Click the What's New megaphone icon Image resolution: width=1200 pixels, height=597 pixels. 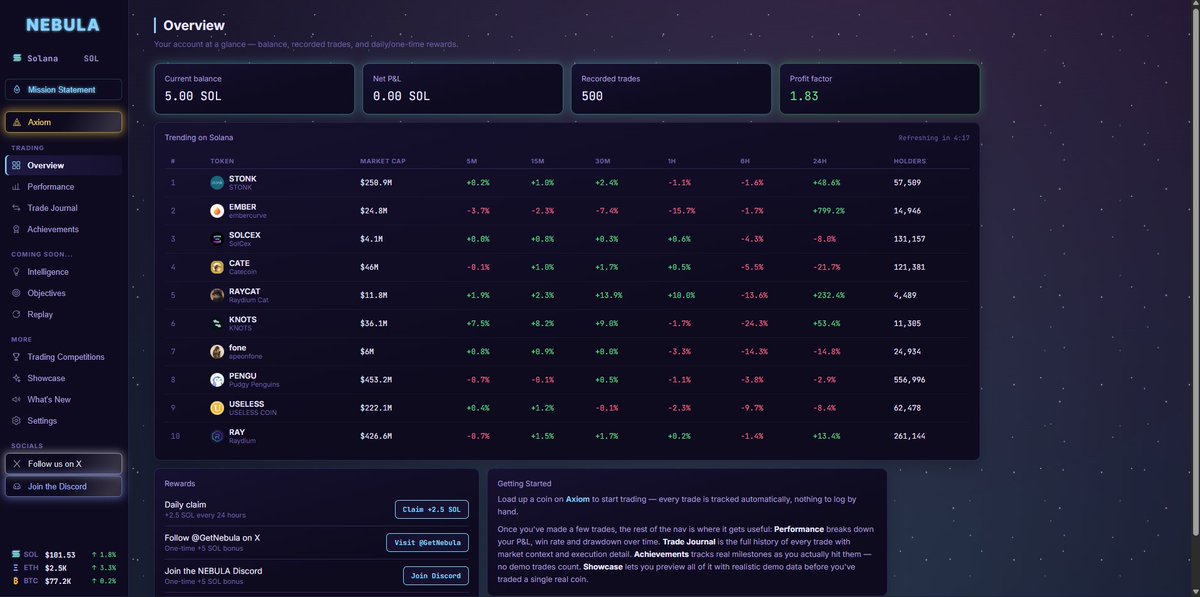pyautogui.click(x=16, y=399)
